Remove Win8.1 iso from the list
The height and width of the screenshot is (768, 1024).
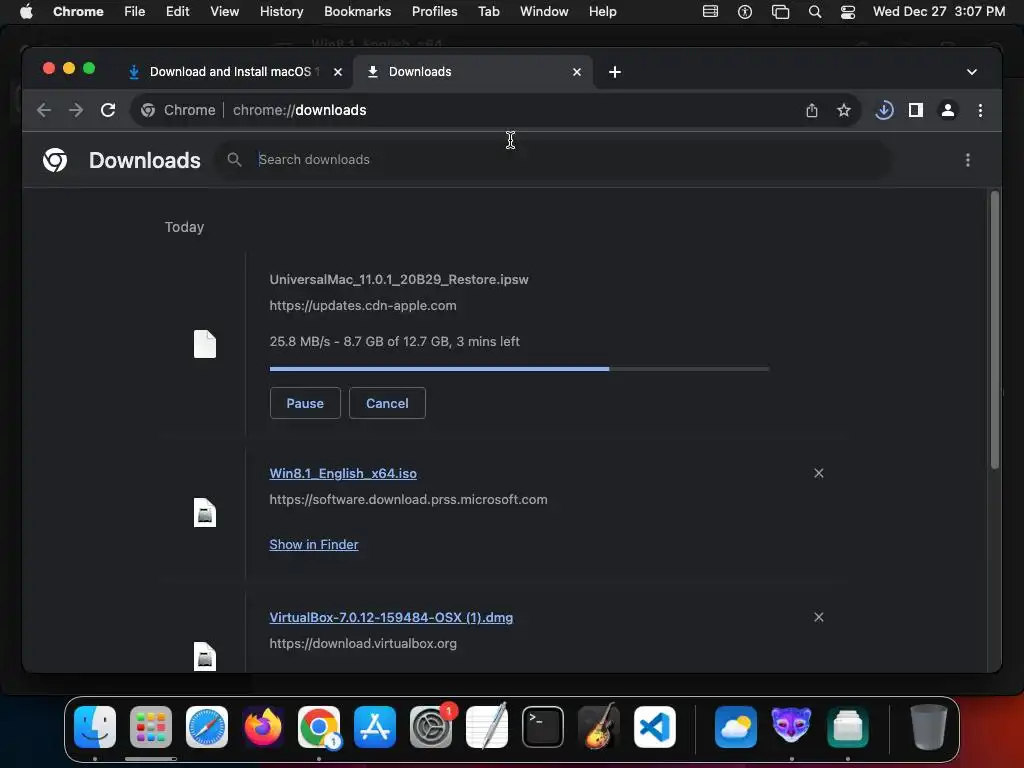pyautogui.click(x=819, y=473)
